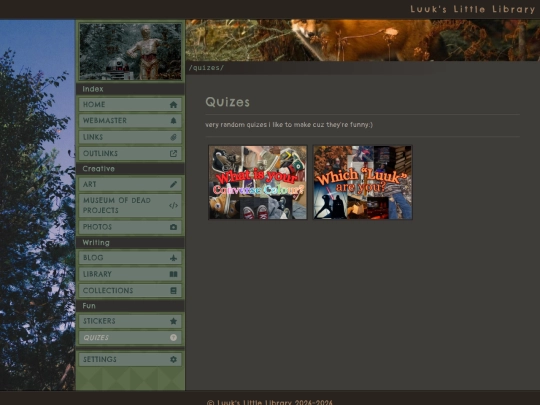
Task: Click the '/quizes/' breadcrumb path
Action: click(x=206, y=68)
